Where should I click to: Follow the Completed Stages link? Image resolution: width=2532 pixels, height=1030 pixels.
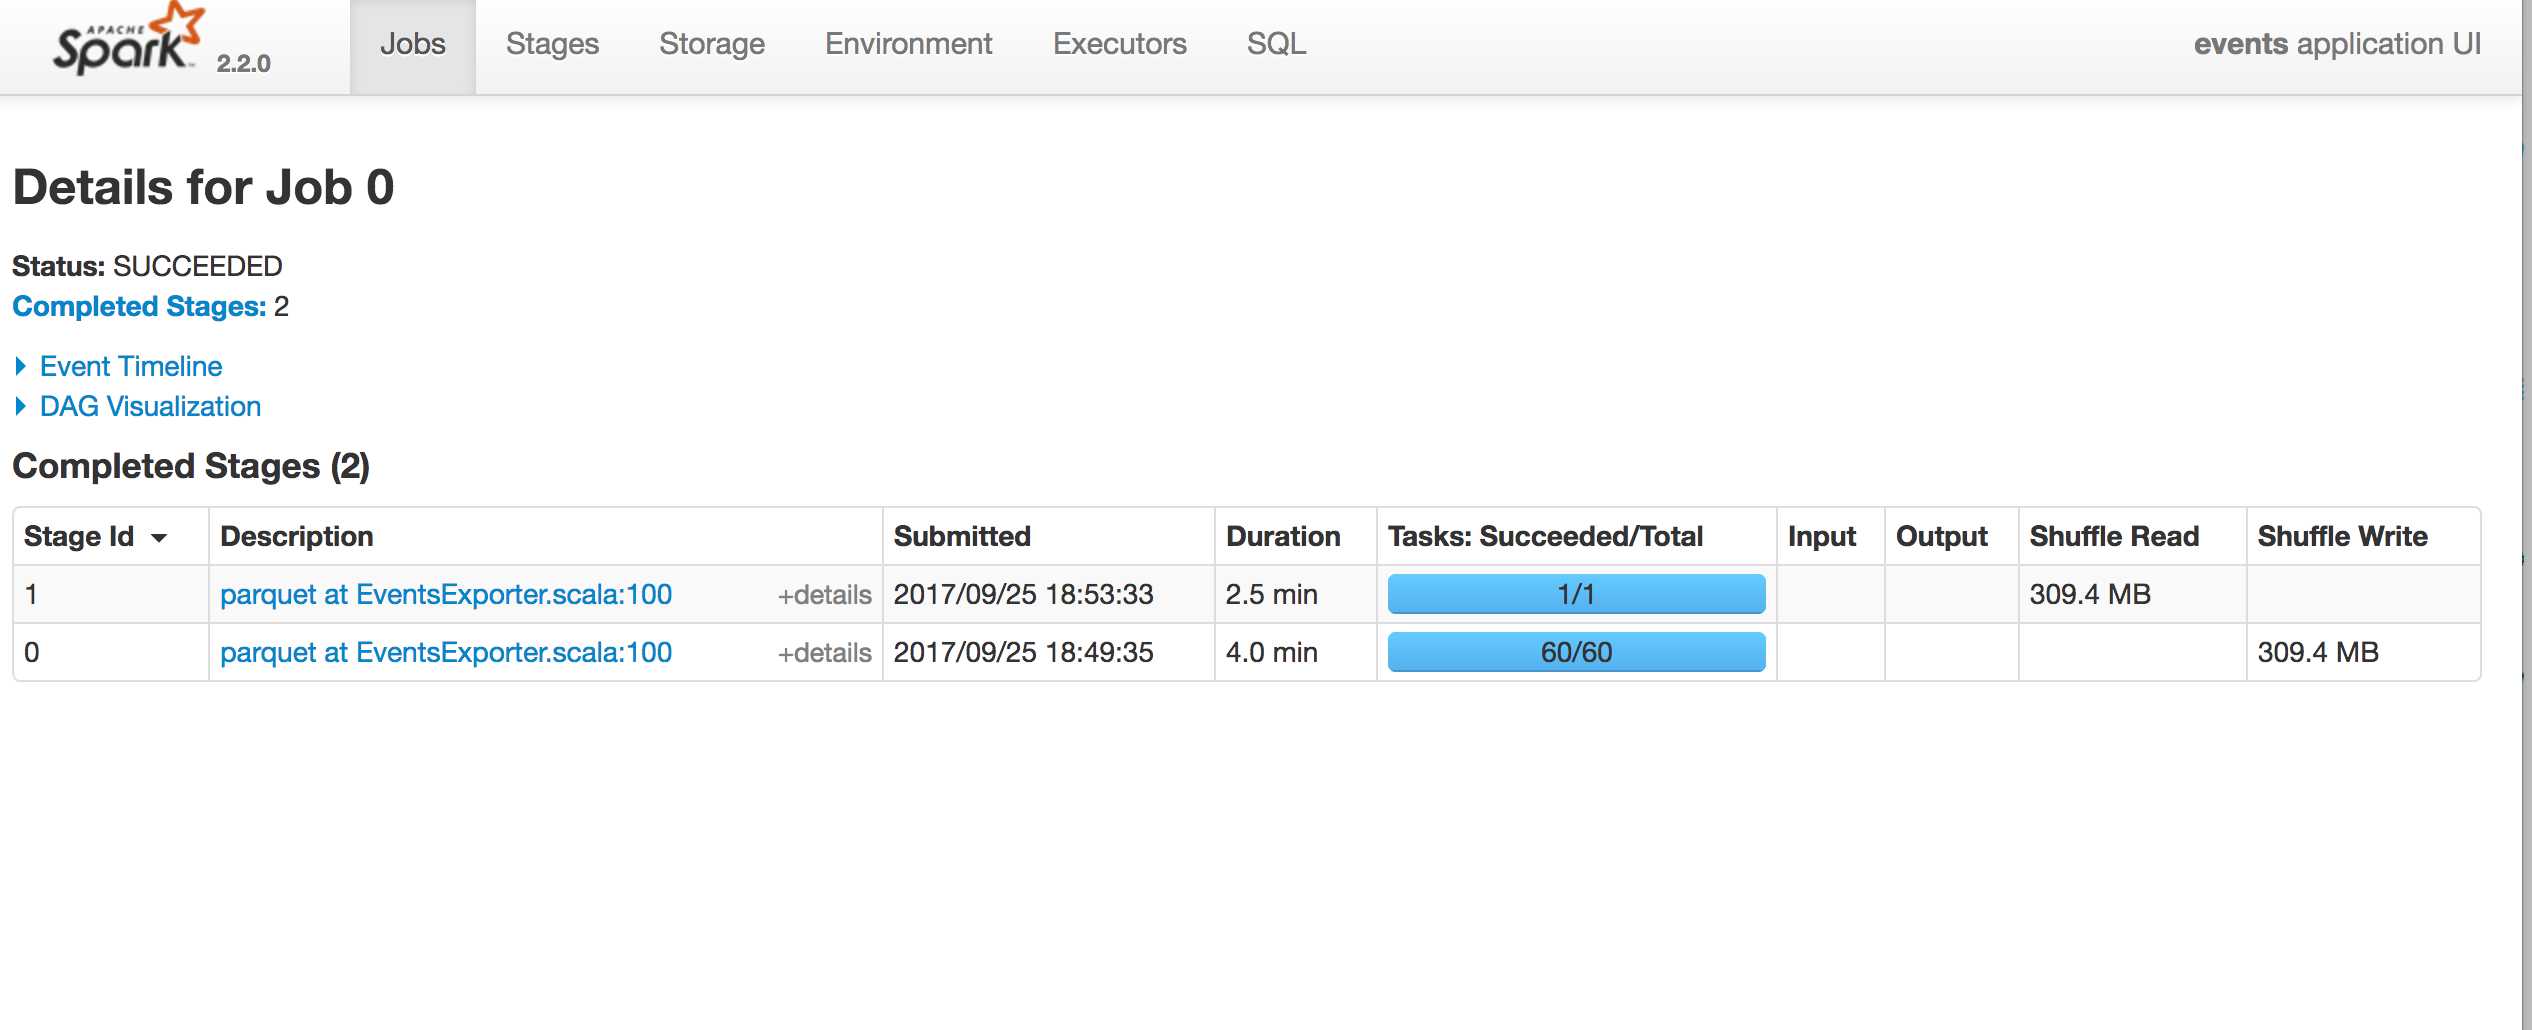(139, 306)
